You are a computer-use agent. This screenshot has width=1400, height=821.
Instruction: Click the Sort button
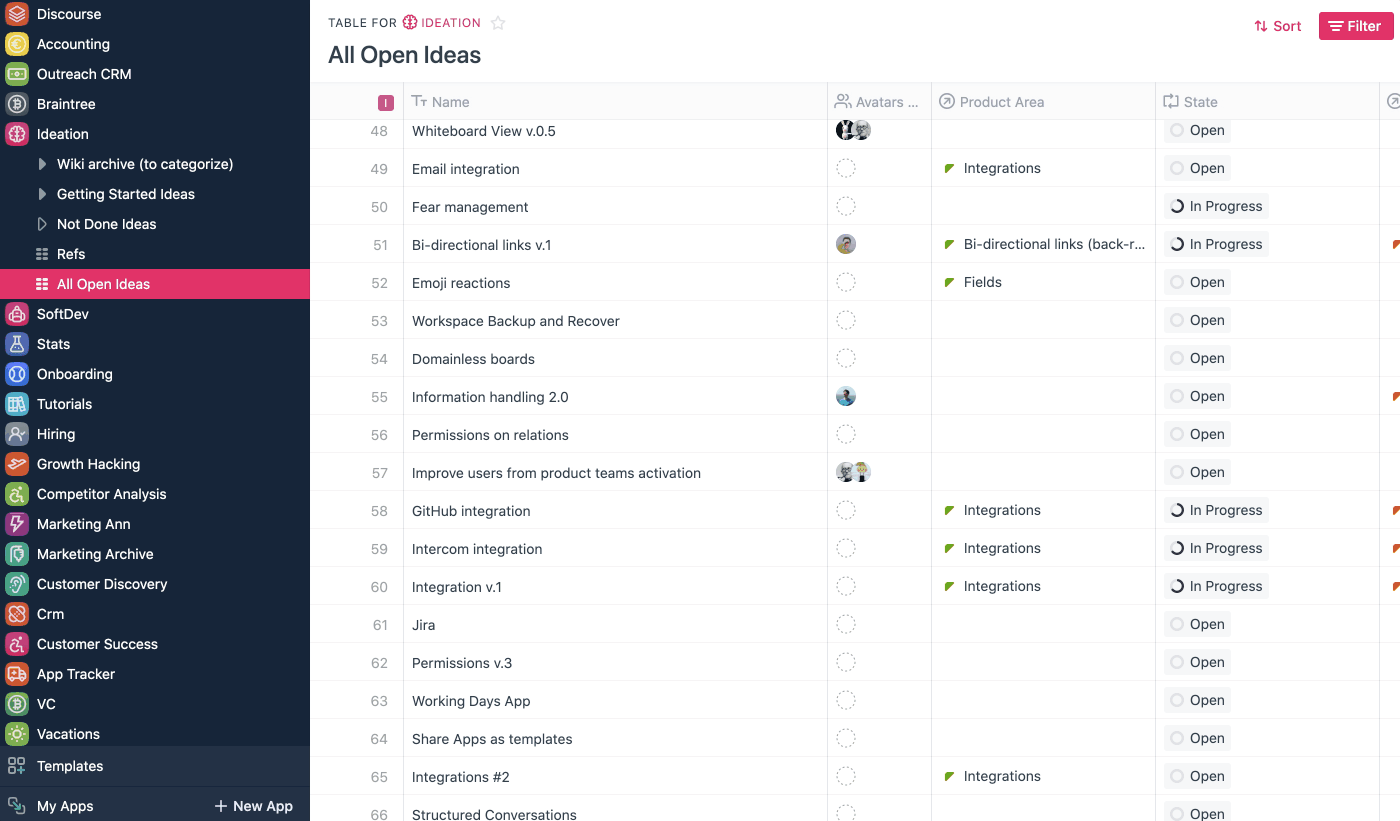(x=1278, y=26)
